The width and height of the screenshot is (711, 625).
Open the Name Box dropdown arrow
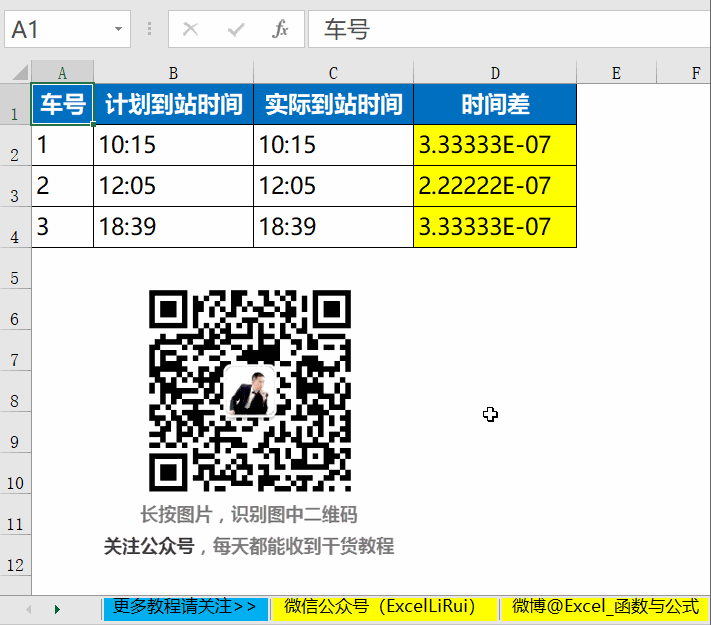118,29
